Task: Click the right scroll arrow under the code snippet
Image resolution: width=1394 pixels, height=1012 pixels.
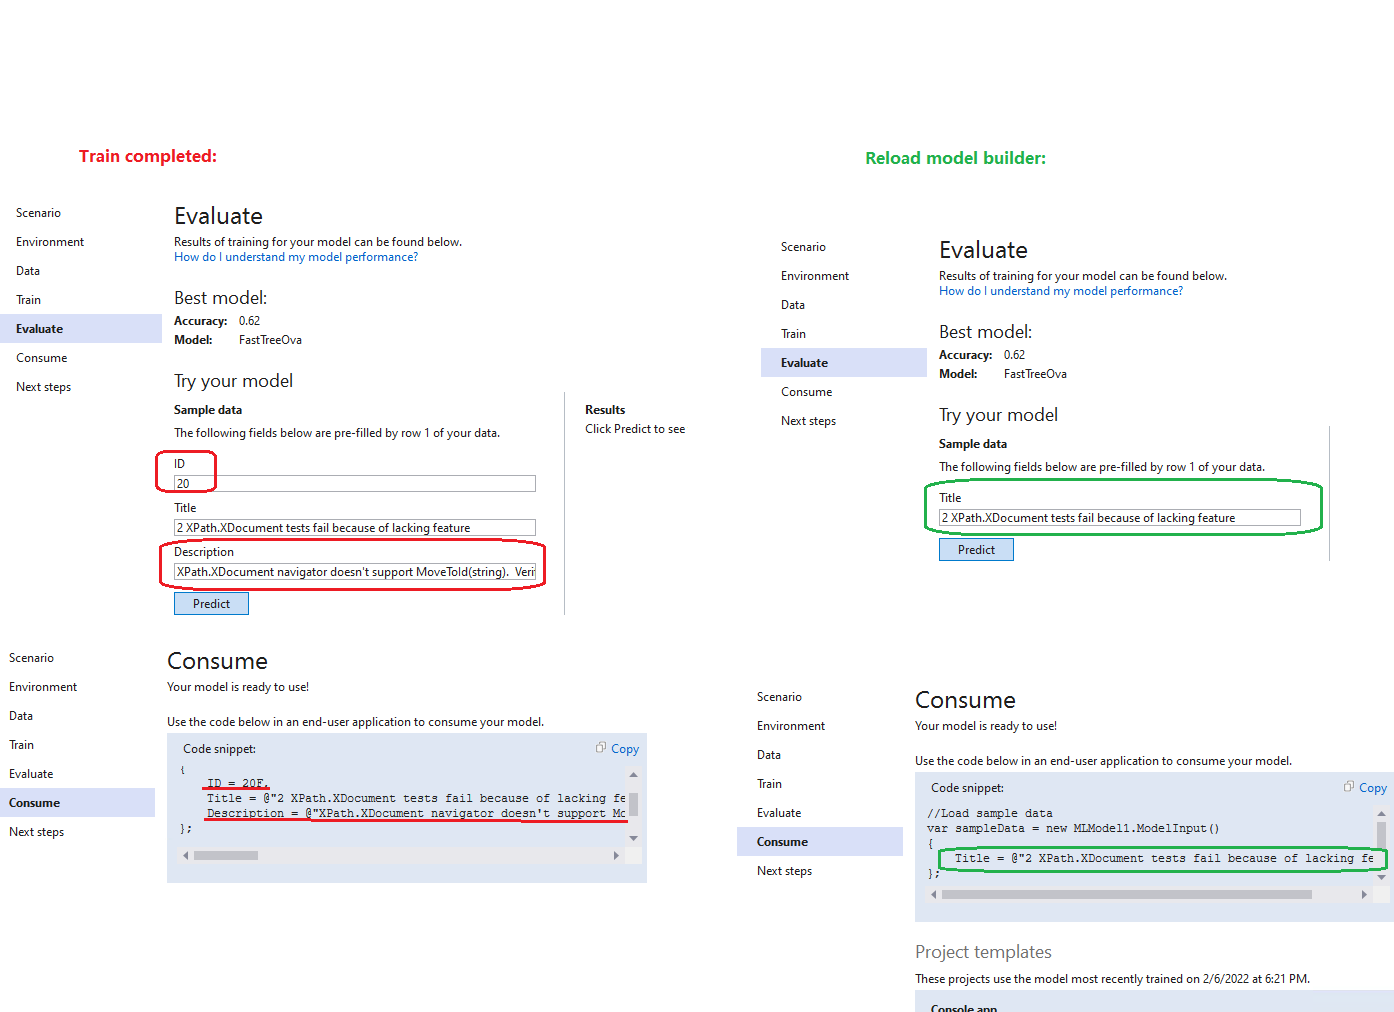Action: coord(618,855)
